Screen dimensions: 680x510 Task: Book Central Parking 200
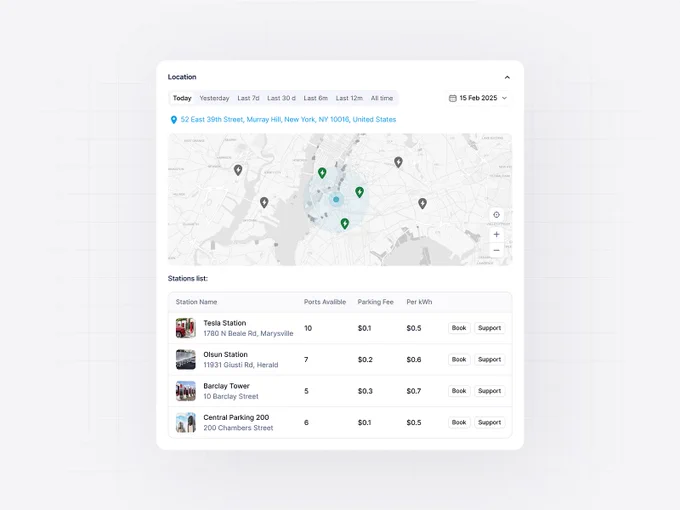459,422
